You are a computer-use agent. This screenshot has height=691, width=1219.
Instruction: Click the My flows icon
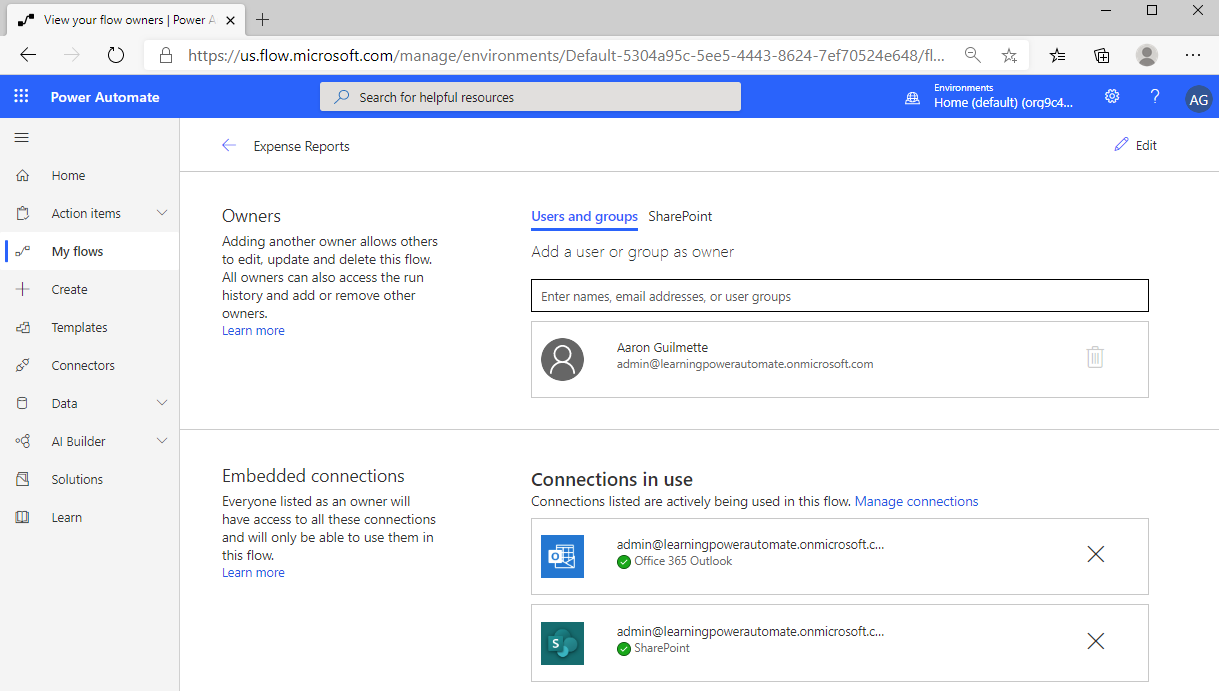(x=23, y=251)
